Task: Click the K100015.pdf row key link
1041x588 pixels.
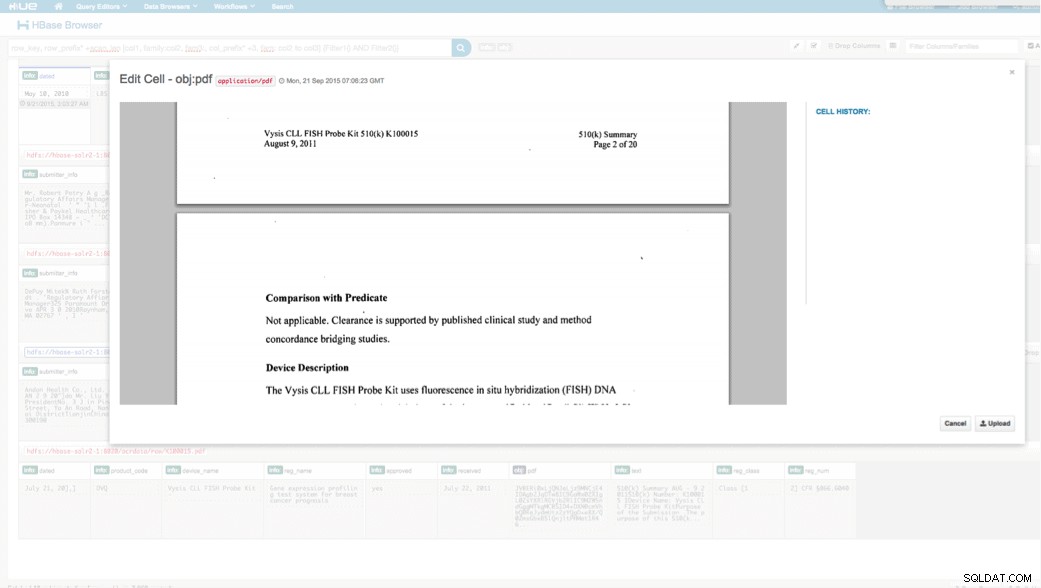Action: (116, 451)
